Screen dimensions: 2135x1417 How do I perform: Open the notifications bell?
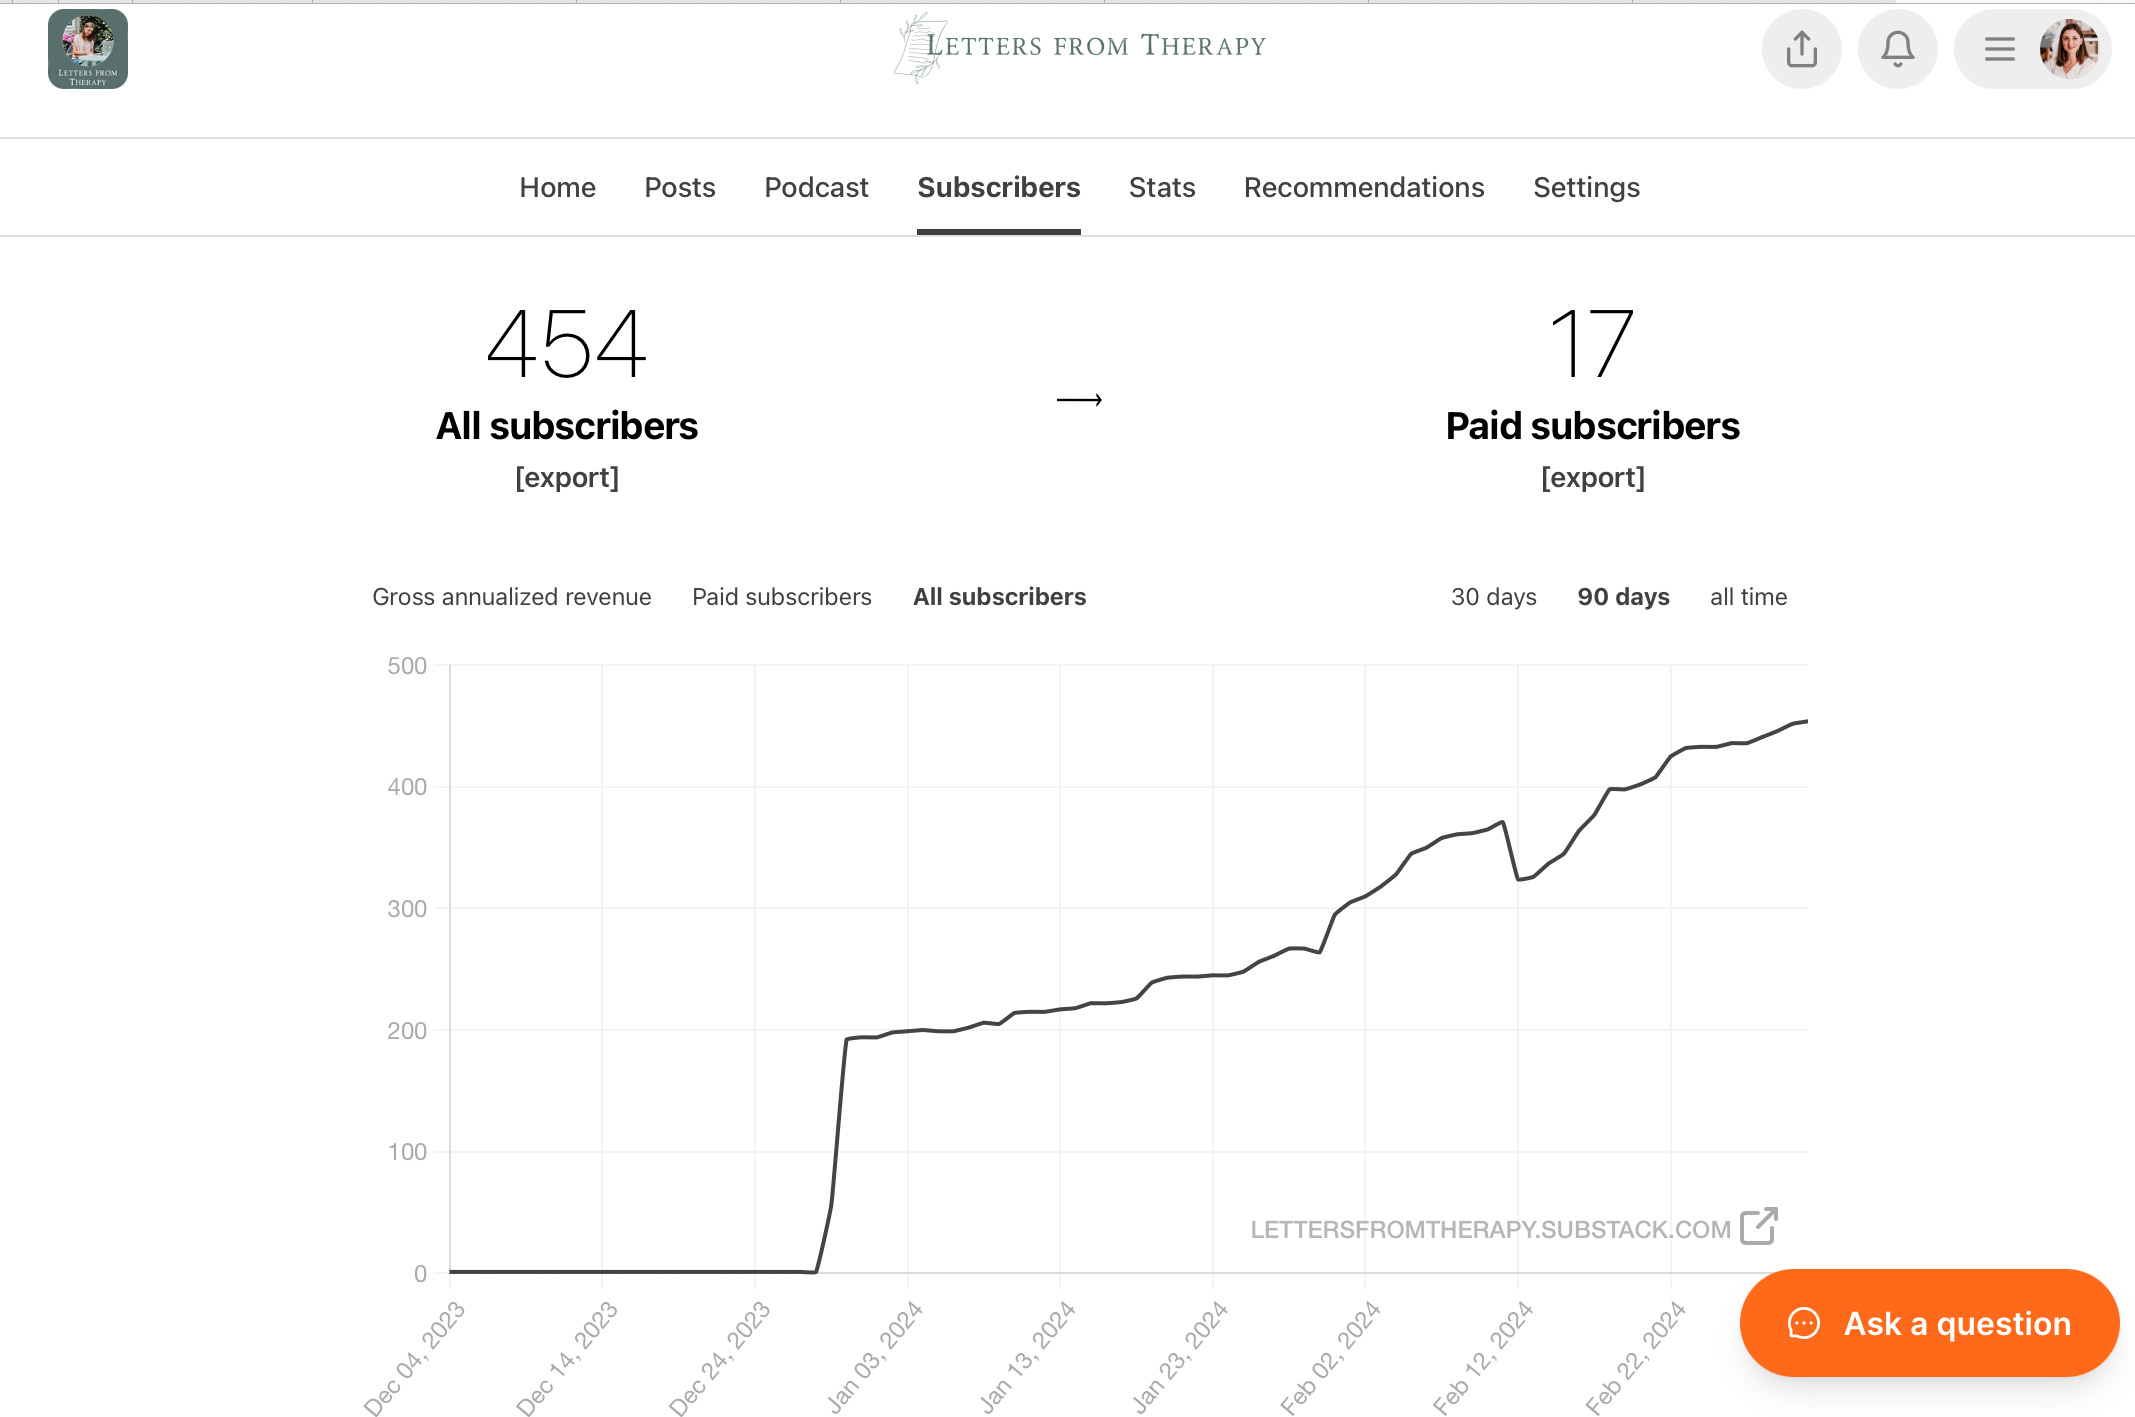pos(1897,49)
